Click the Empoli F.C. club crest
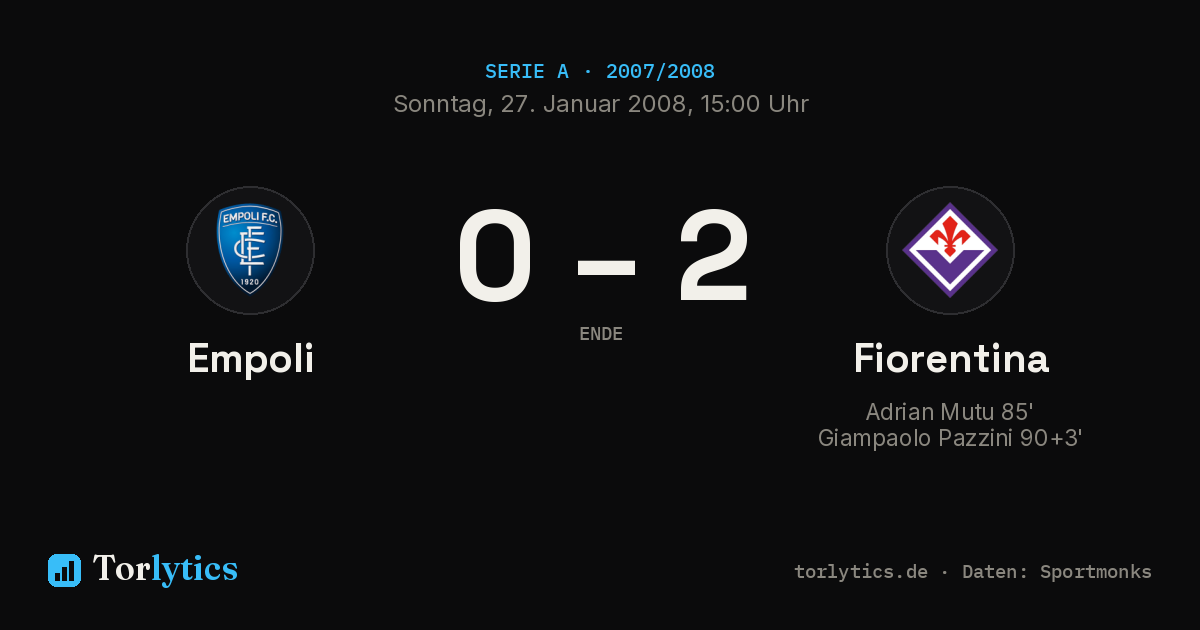 click(x=250, y=250)
